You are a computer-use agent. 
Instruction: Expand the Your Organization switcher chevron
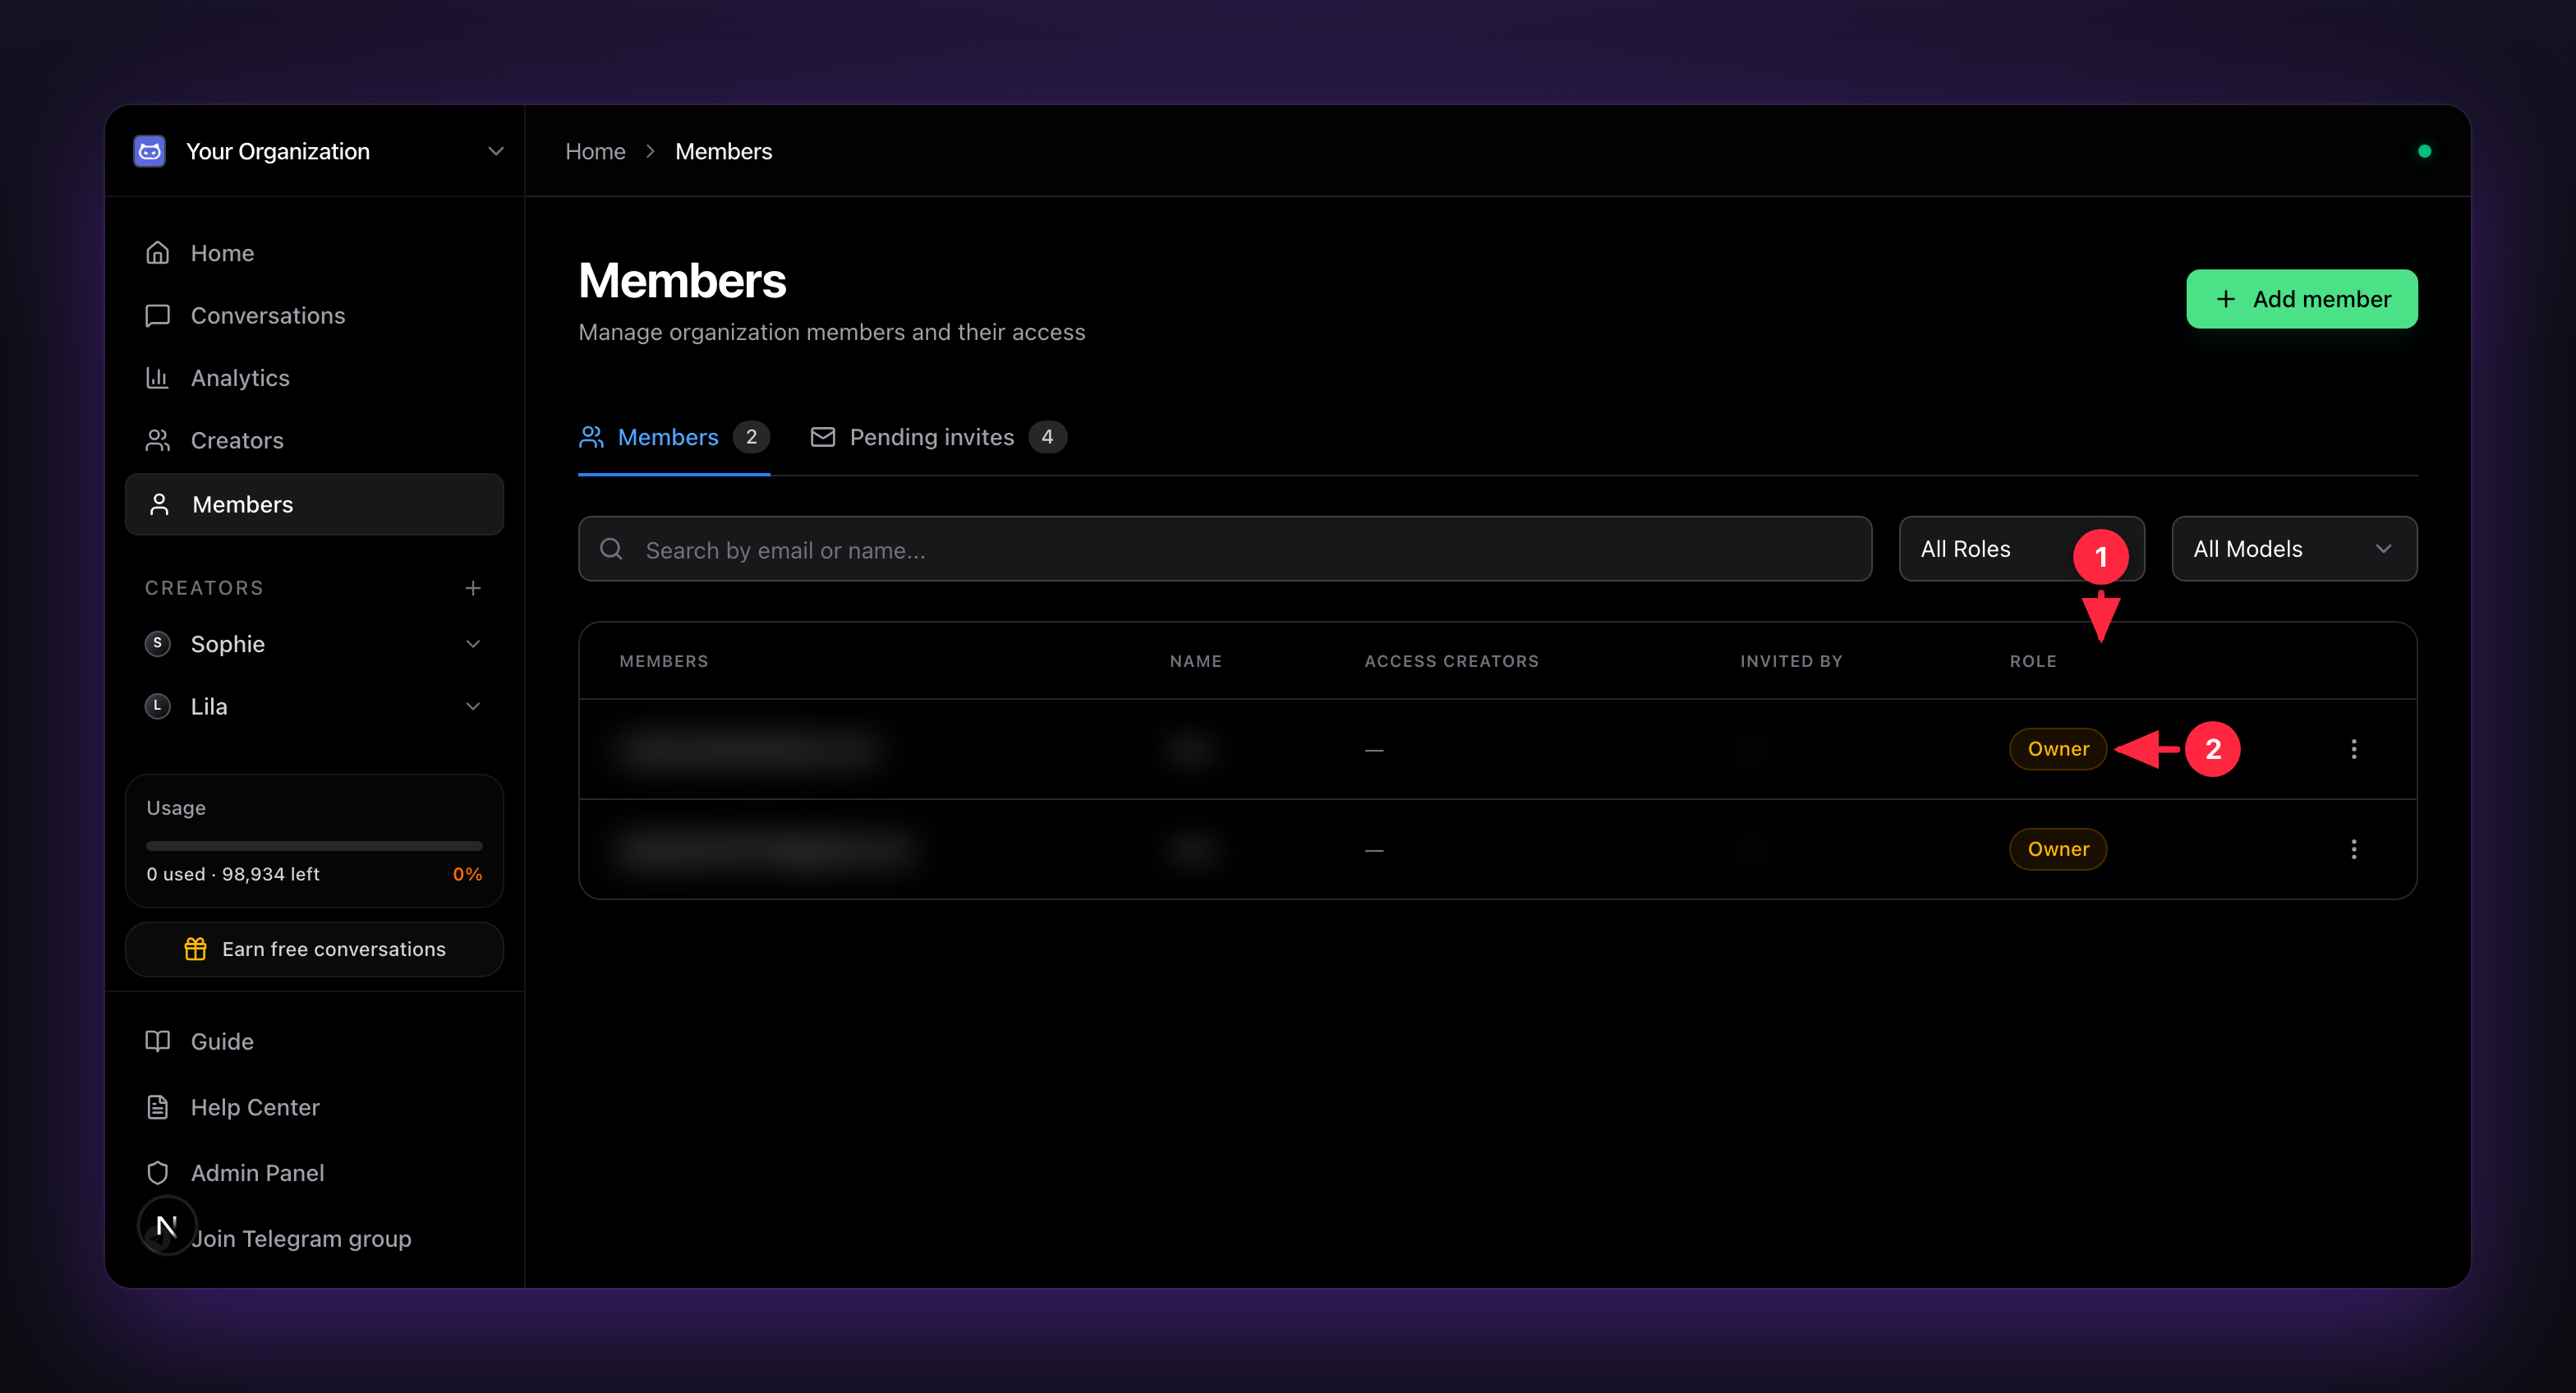coord(496,151)
